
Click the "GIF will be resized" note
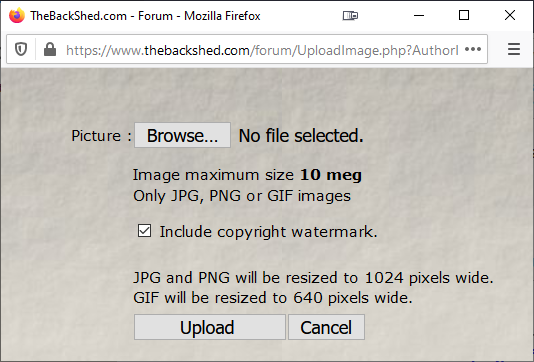click(x=273, y=298)
